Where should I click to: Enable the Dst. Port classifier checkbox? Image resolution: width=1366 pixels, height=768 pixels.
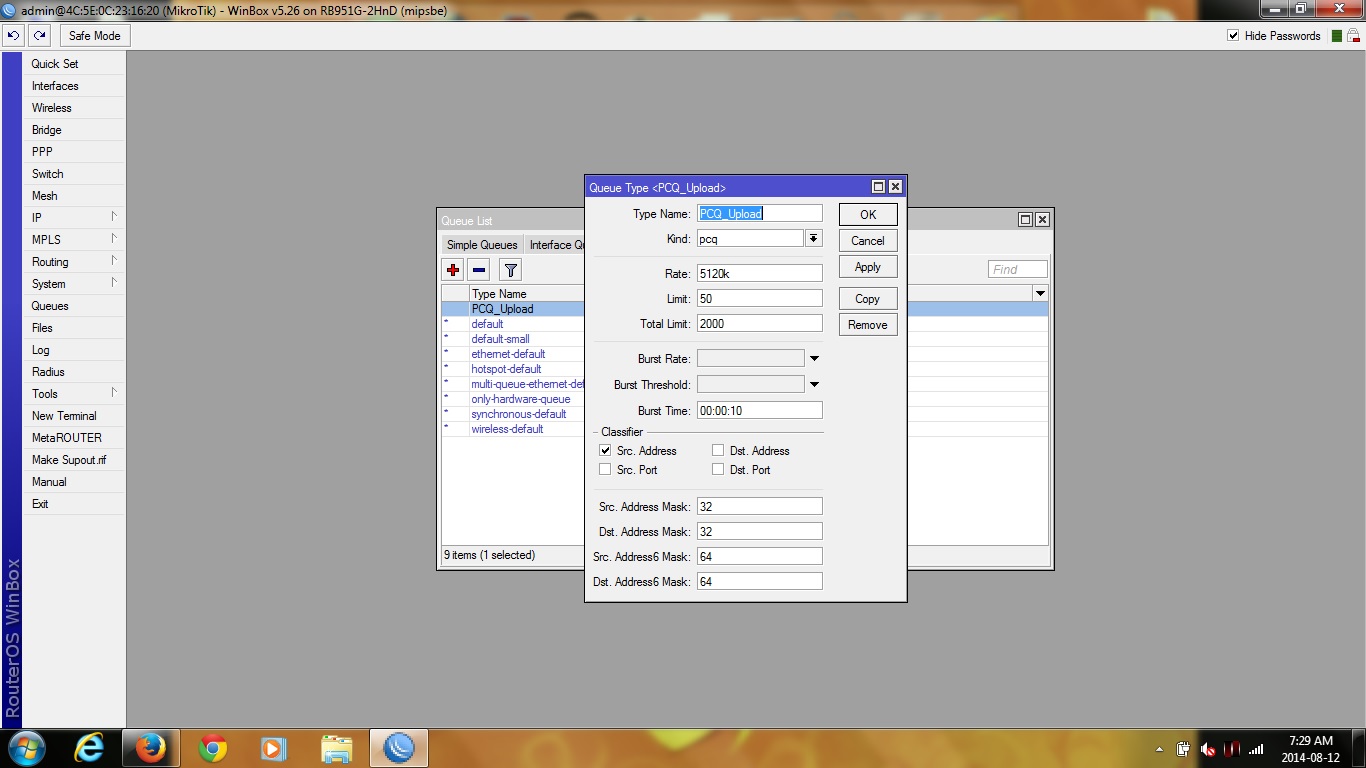718,470
